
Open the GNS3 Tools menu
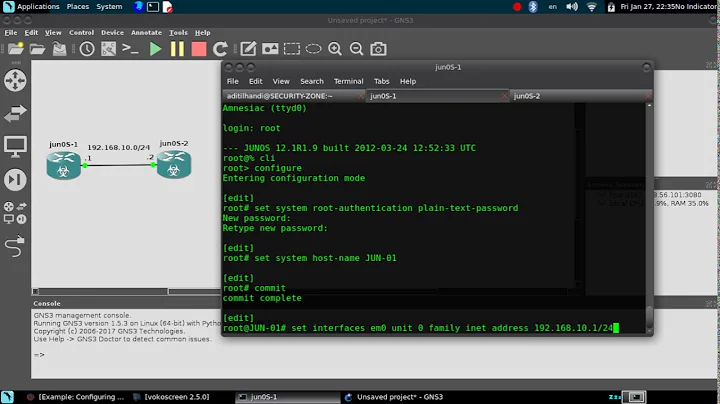(x=178, y=33)
